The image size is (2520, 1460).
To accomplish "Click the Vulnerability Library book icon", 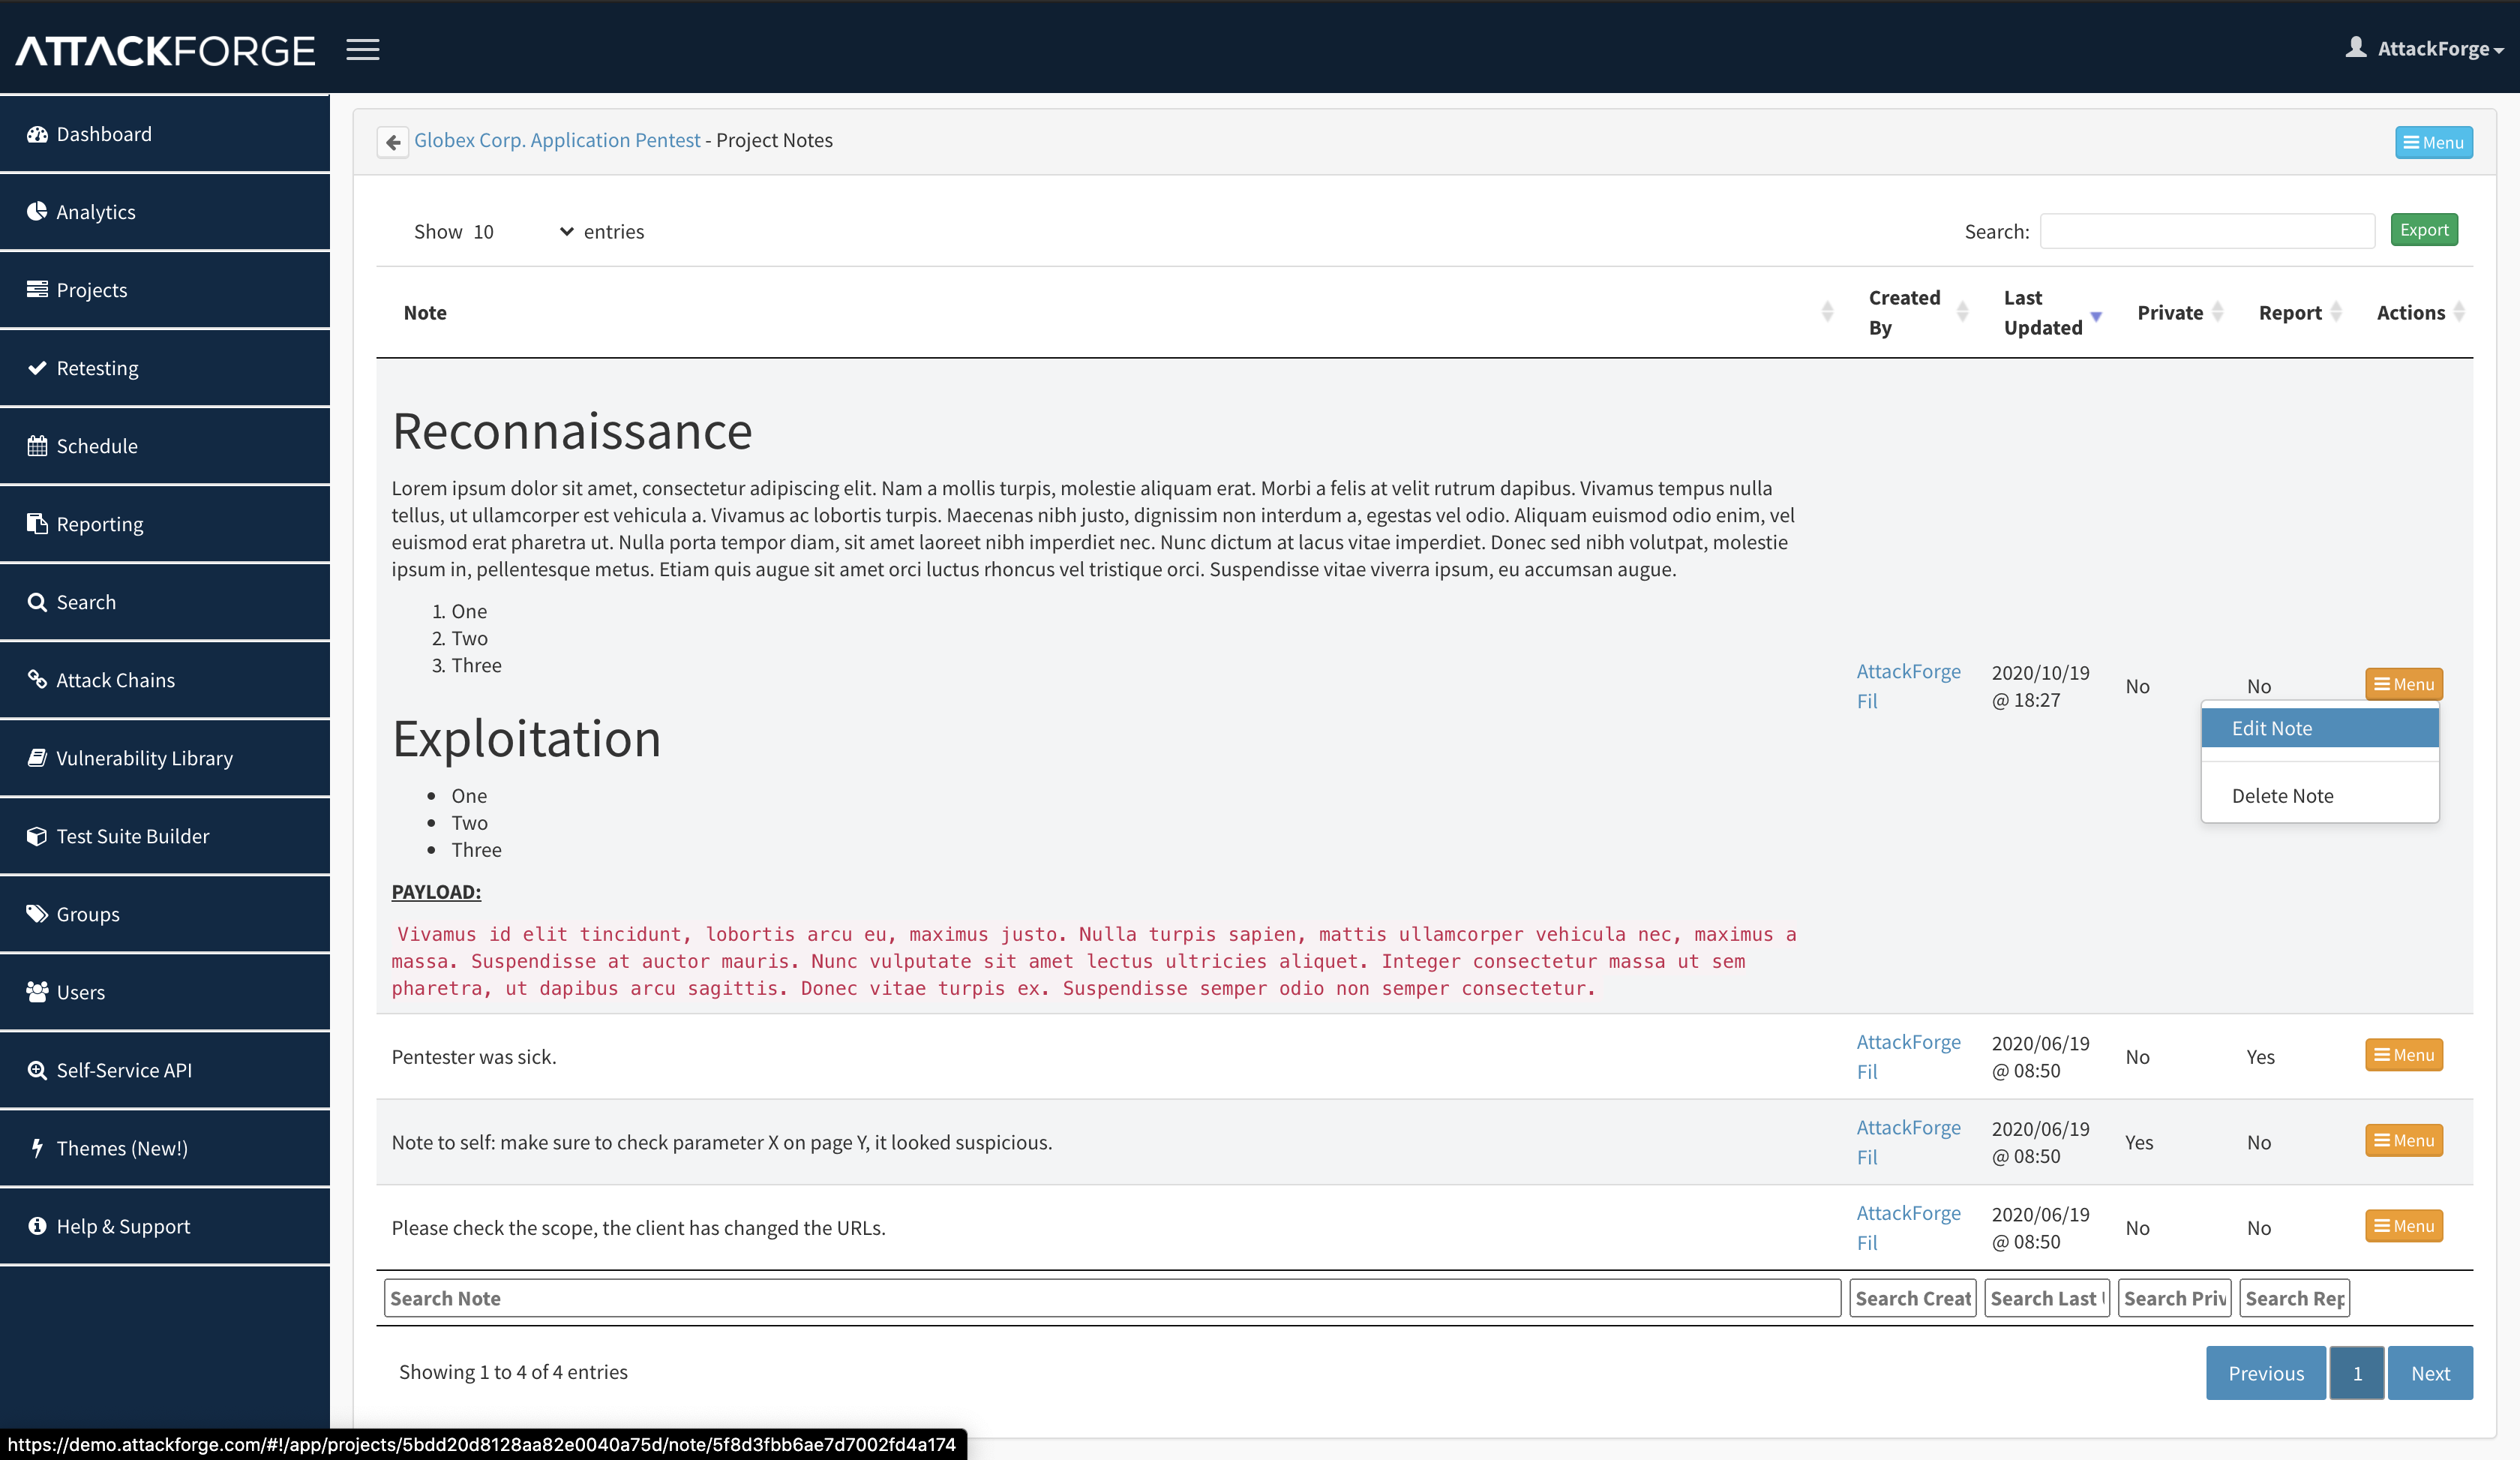I will [37, 758].
